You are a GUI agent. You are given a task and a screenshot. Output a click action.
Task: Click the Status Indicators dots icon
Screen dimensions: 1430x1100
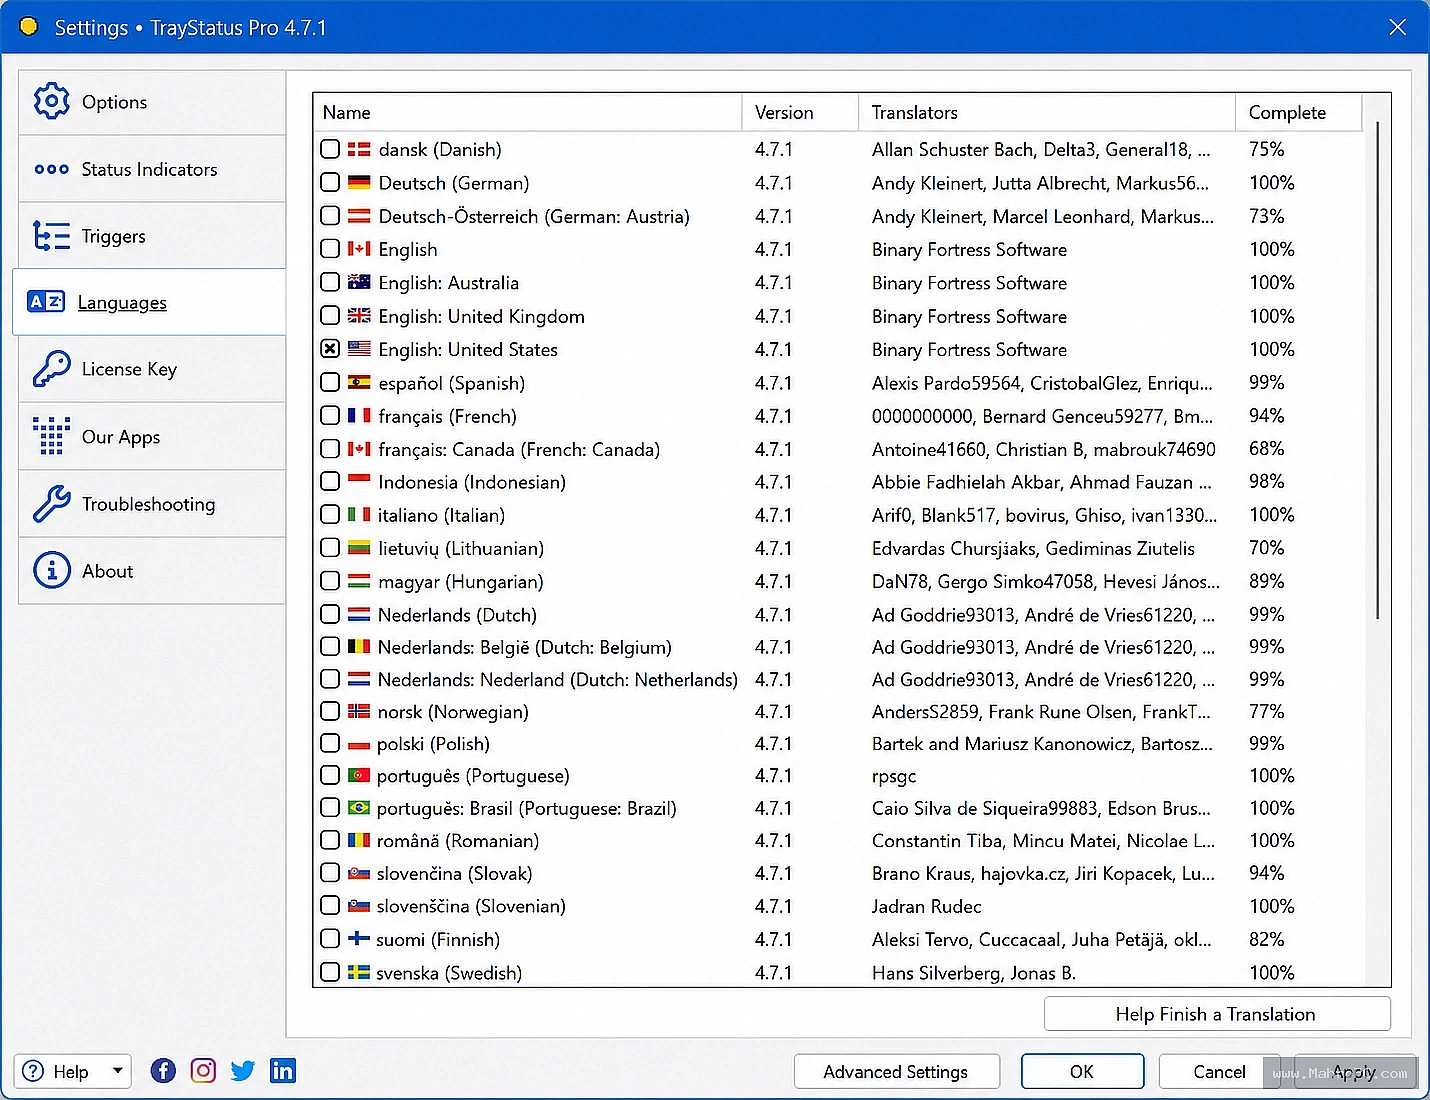coord(52,169)
